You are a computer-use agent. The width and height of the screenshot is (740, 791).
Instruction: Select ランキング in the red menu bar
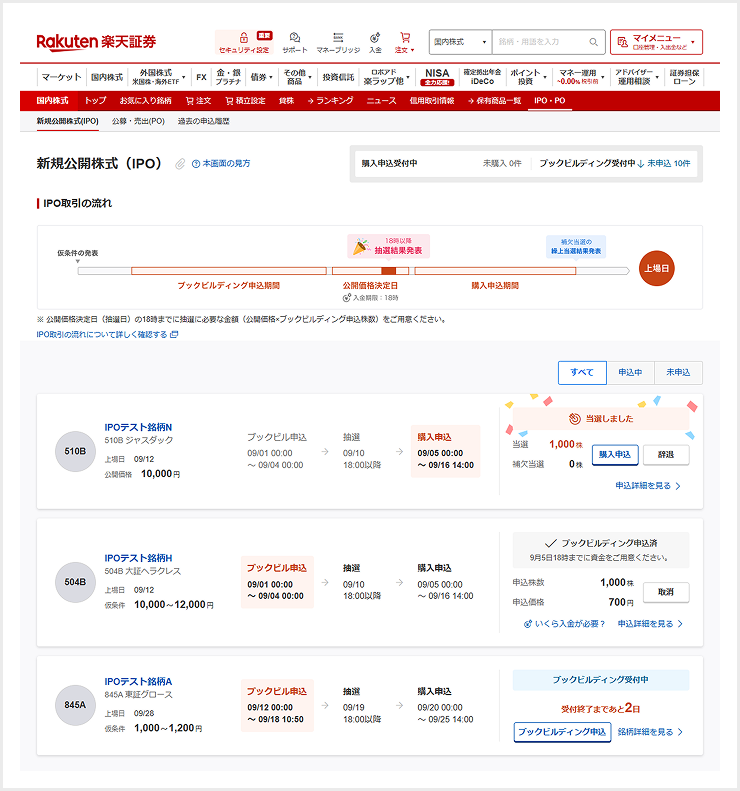330,101
